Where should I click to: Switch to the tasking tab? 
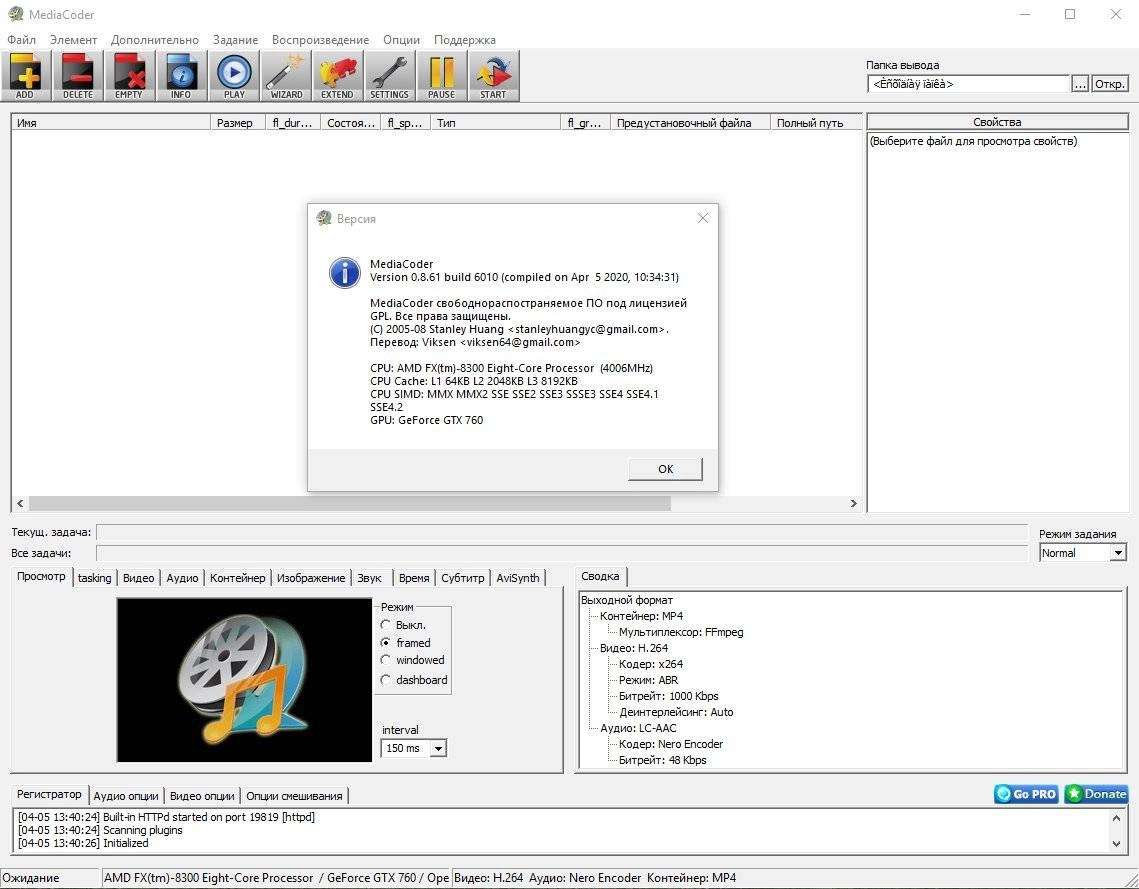point(94,578)
